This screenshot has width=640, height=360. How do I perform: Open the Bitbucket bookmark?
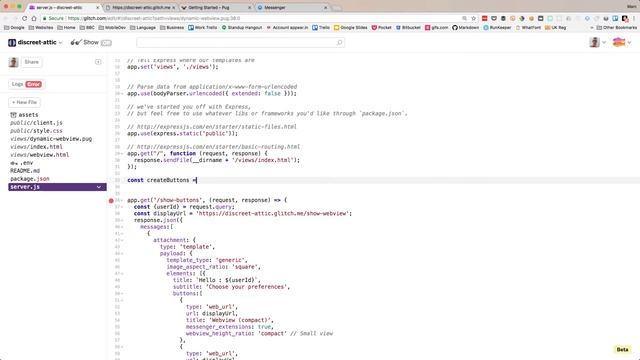(x=408, y=28)
